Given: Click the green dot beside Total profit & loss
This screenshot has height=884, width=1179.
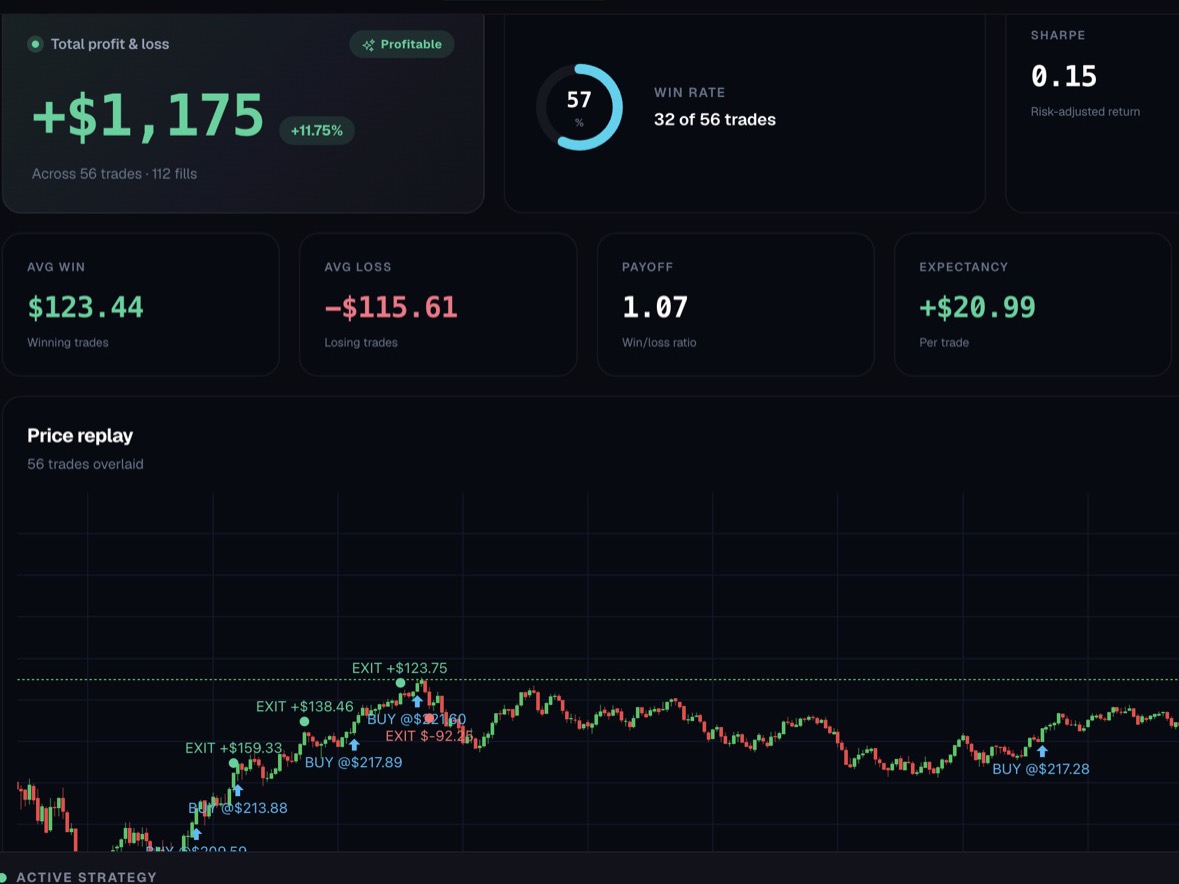Looking at the screenshot, I should (x=35, y=44).
